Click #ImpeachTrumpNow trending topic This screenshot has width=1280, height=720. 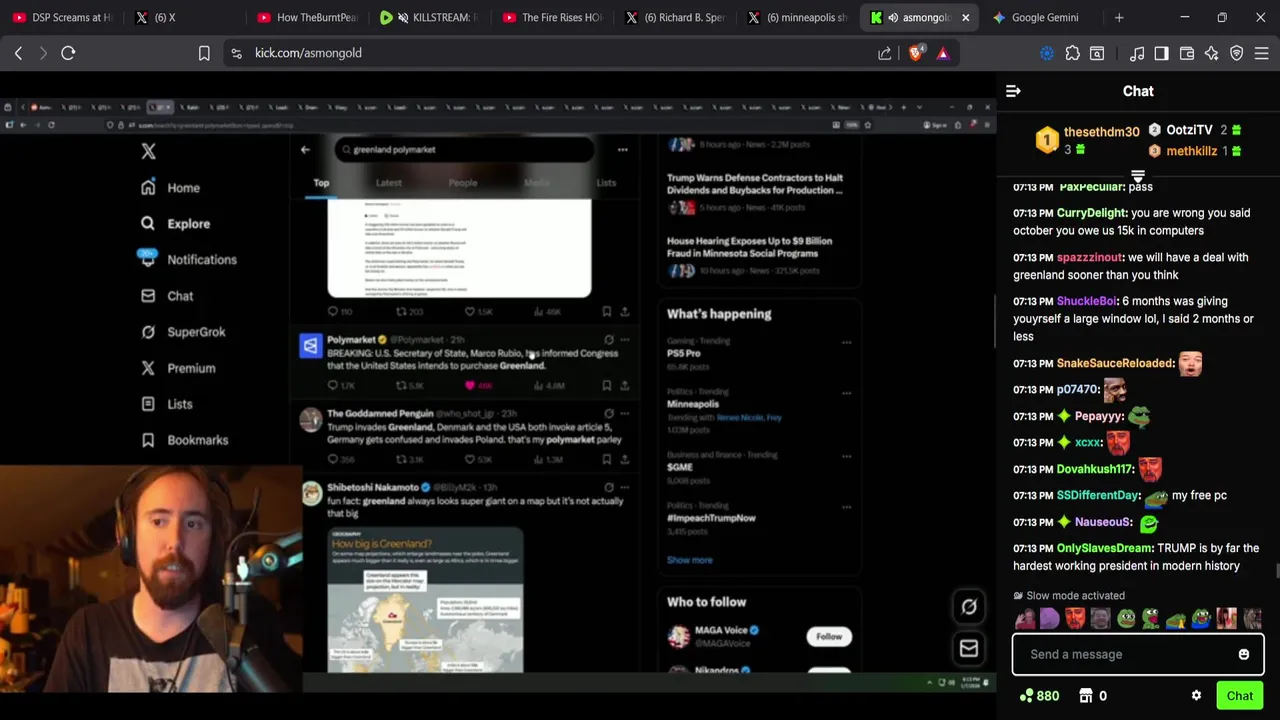click(x=711, y=518)
